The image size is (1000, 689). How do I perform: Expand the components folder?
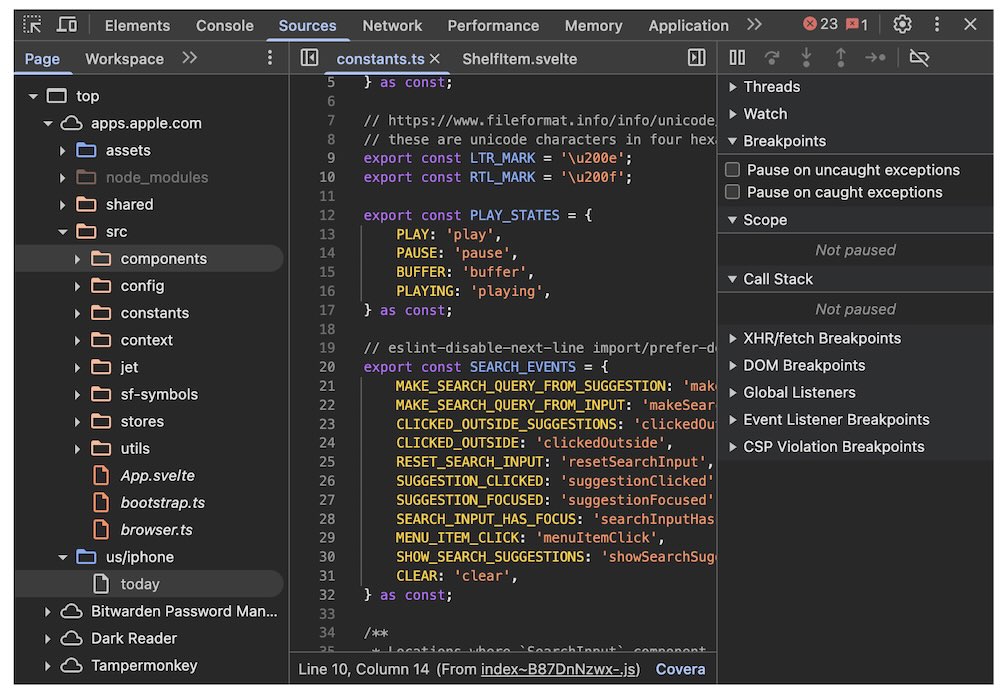(78, 259)
